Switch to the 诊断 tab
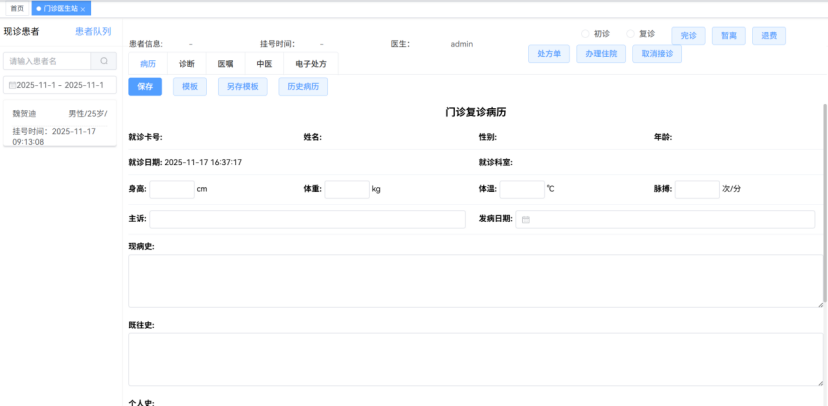Viewport: 828px width, 406px height. 187,64
